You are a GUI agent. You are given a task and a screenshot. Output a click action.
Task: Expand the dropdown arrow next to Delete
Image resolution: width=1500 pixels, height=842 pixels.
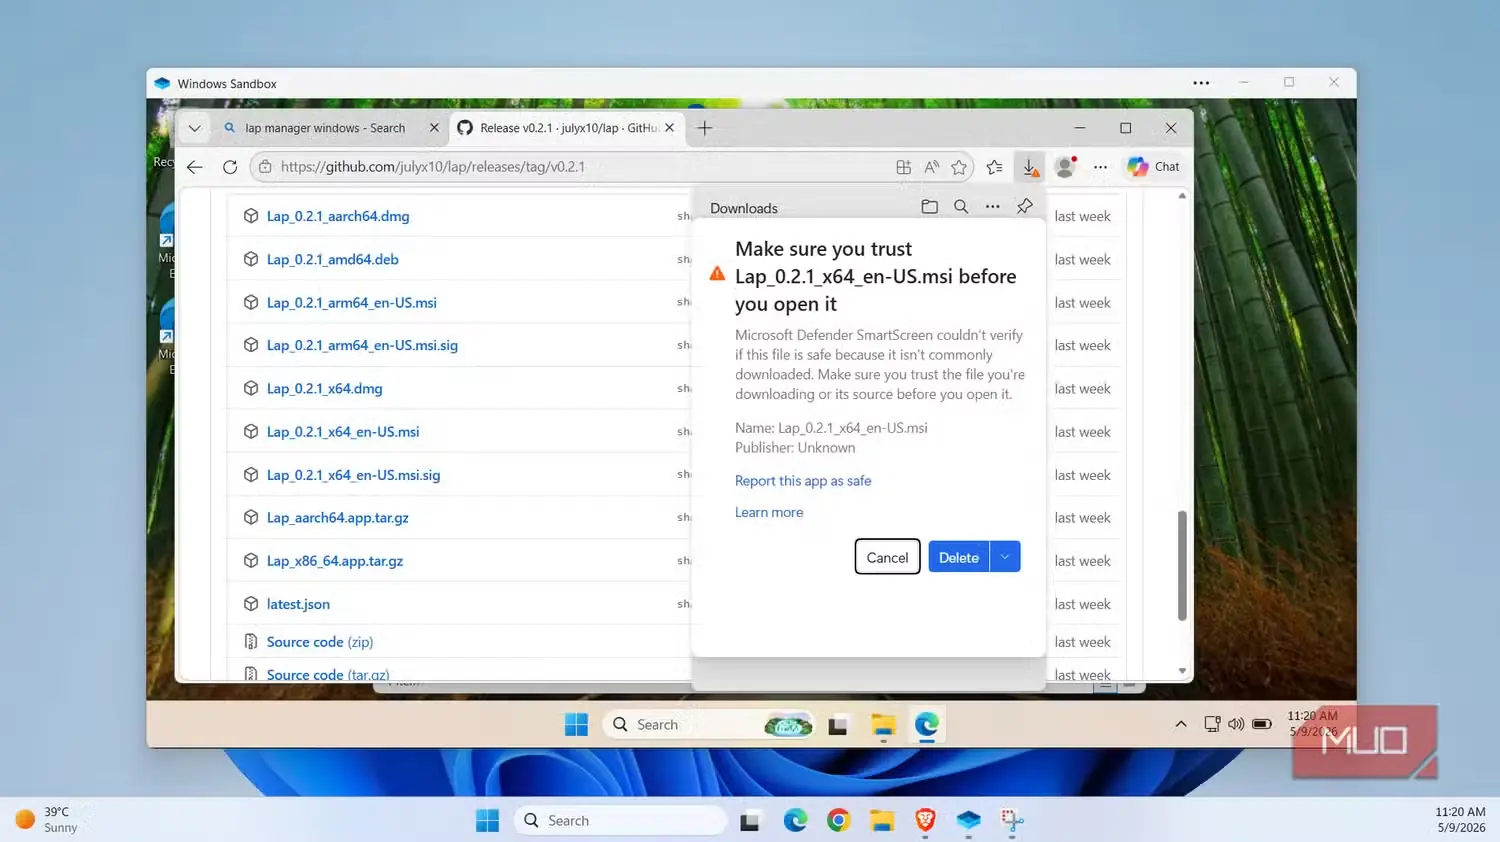[x=1005, y=557]
